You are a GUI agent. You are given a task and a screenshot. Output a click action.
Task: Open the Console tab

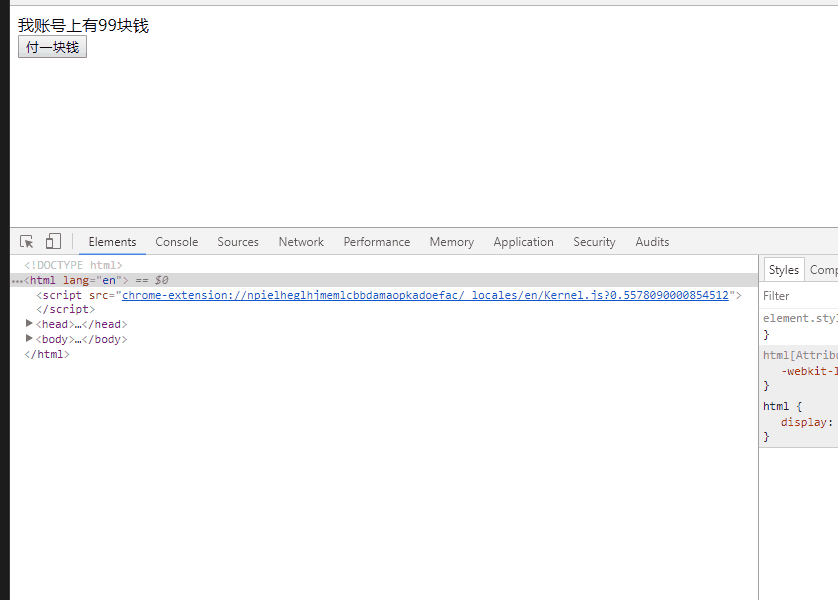177,242
